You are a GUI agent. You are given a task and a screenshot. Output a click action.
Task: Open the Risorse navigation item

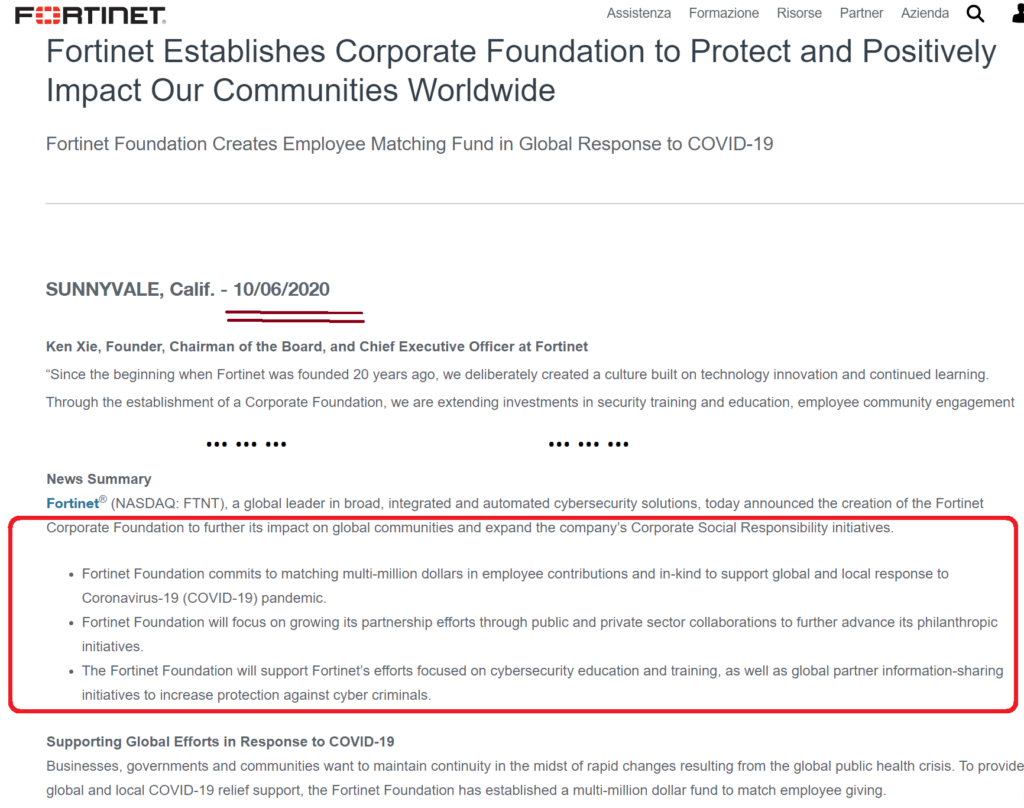click(x=799, y=13)
